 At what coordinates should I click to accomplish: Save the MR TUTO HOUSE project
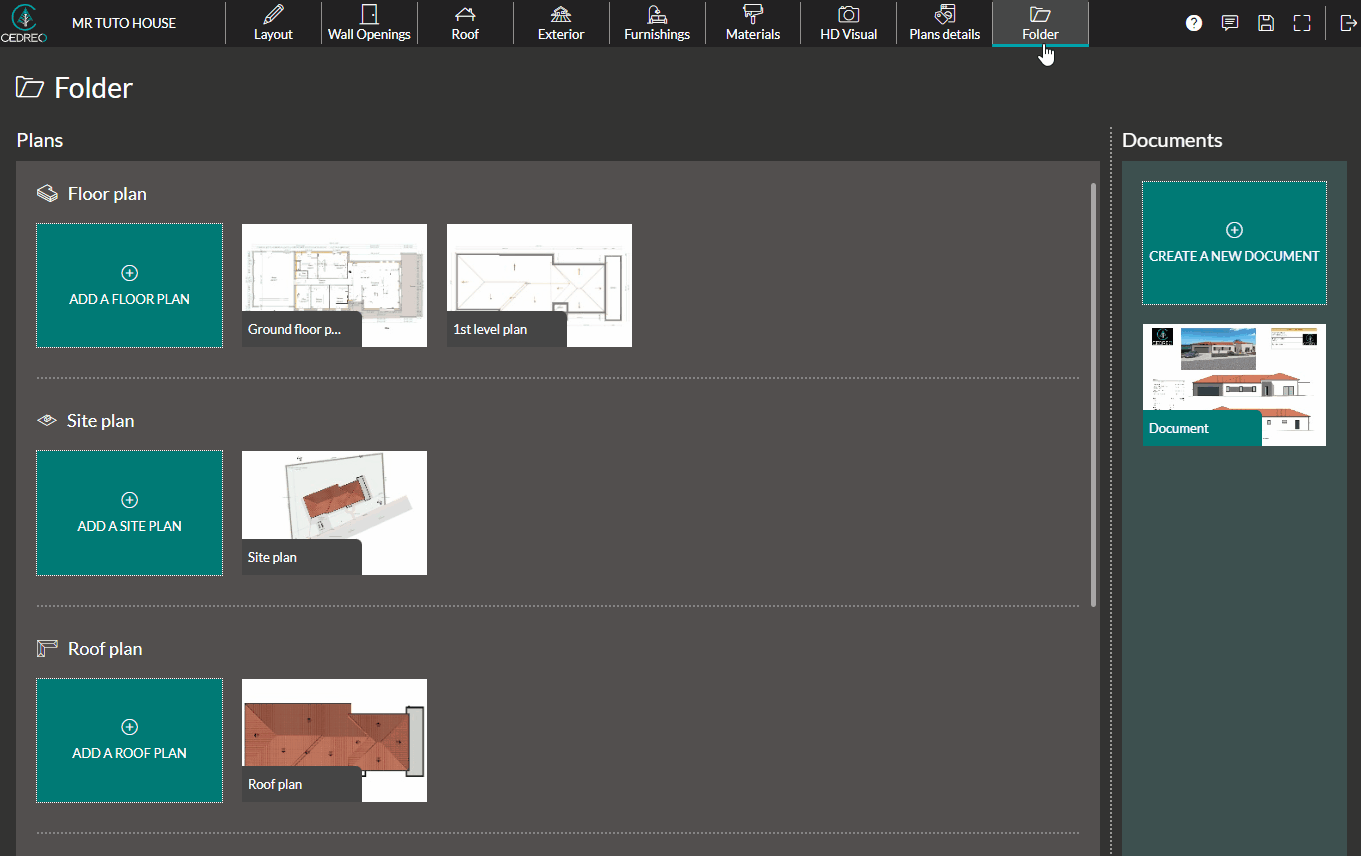1266,22
